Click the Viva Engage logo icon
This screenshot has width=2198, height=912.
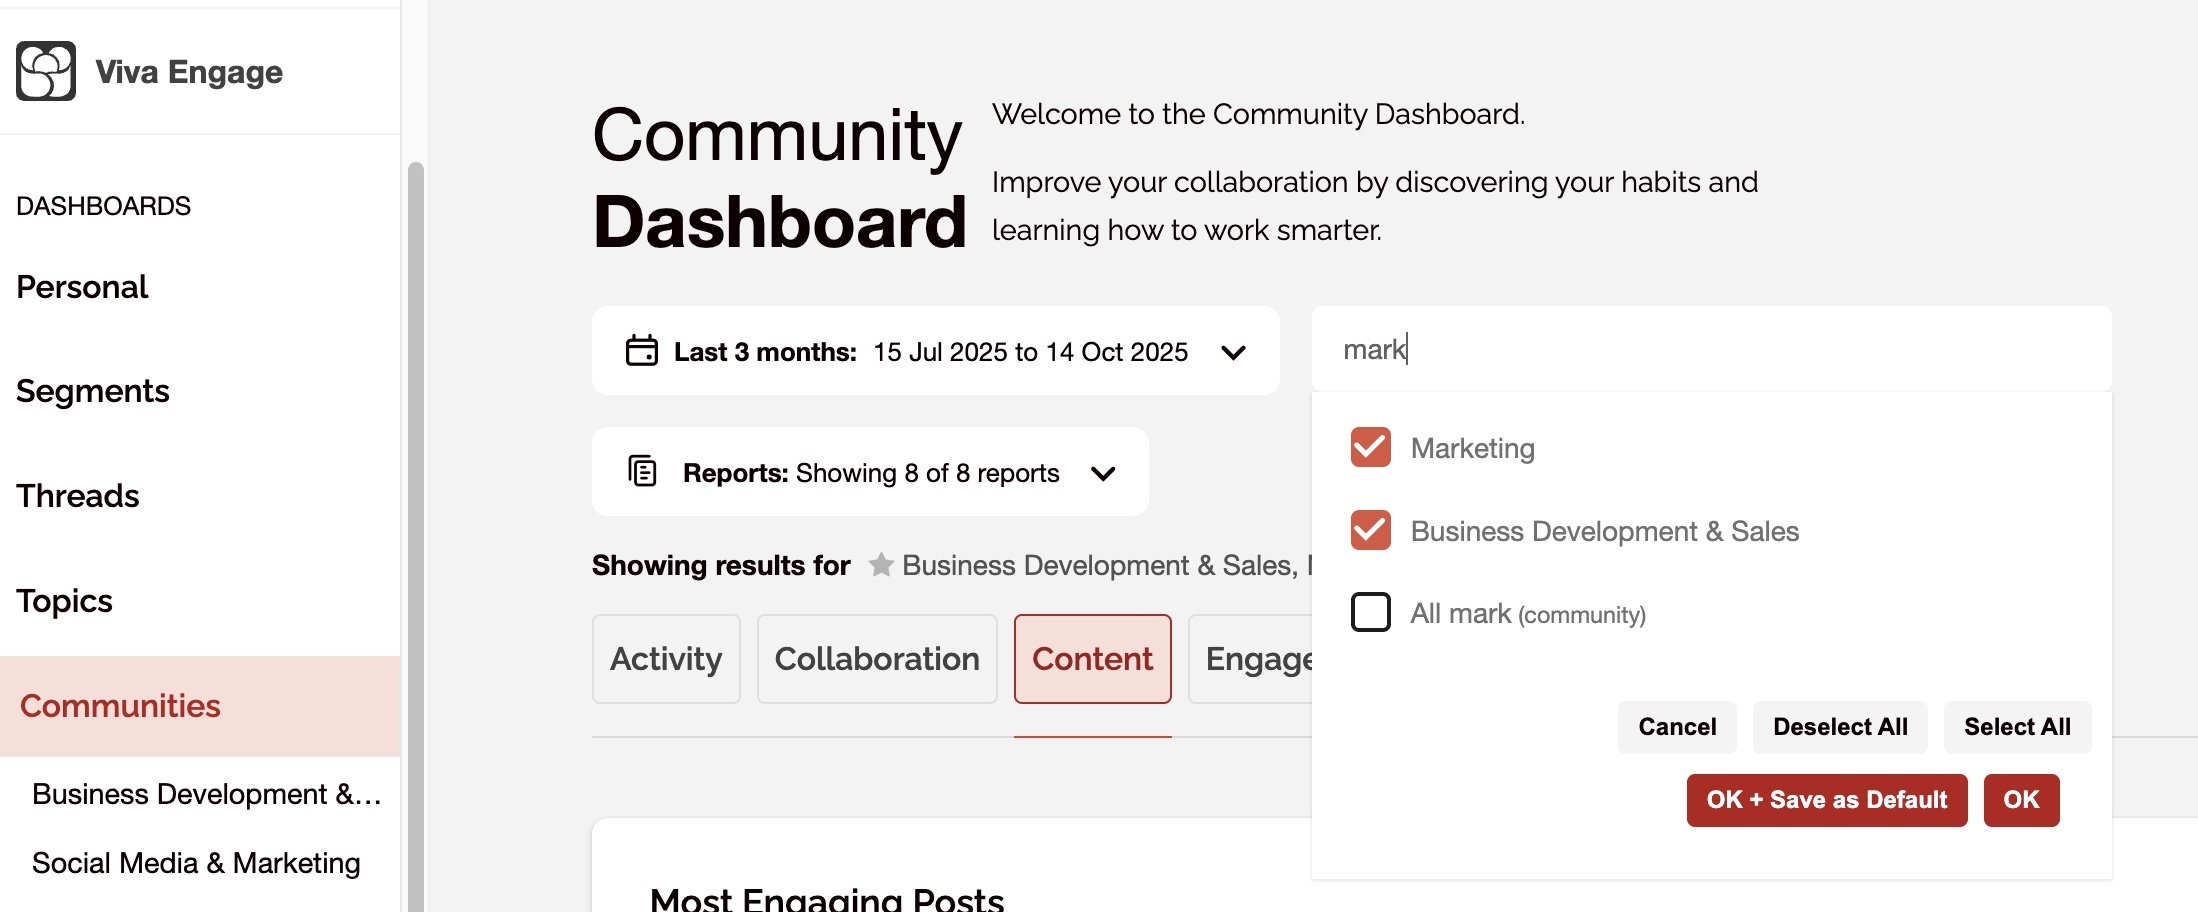(x=46, y=71)
